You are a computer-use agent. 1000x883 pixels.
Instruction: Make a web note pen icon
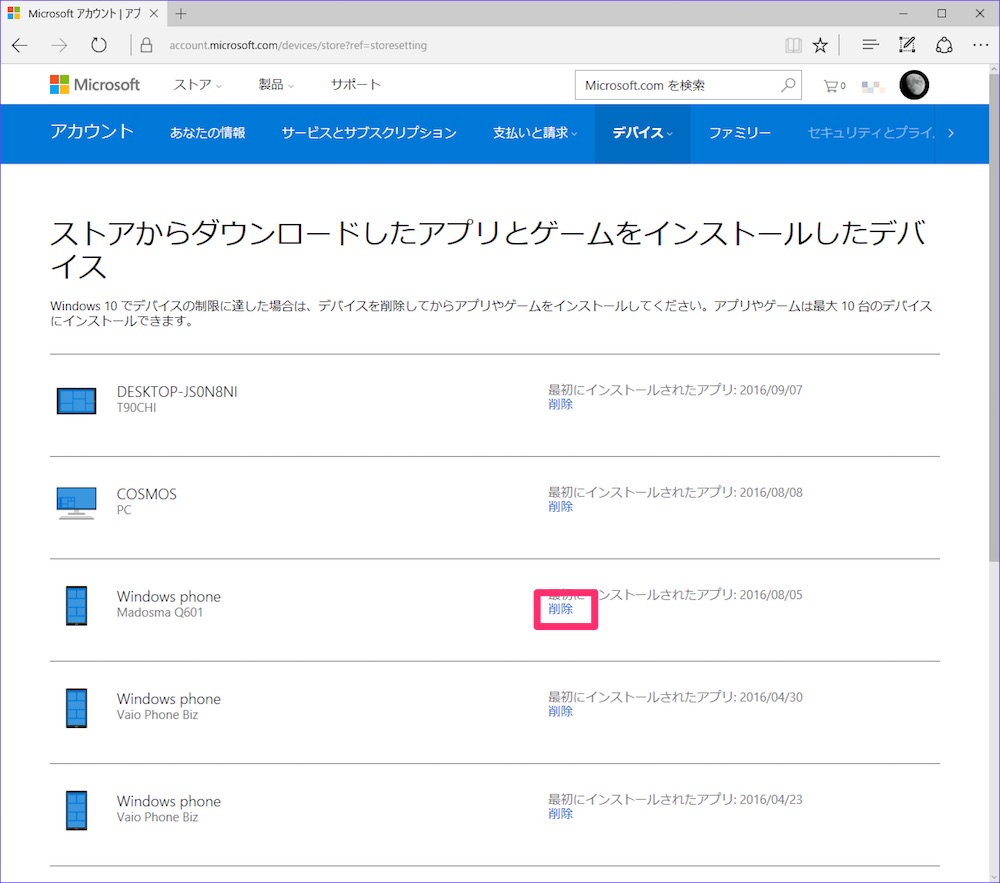907,45
